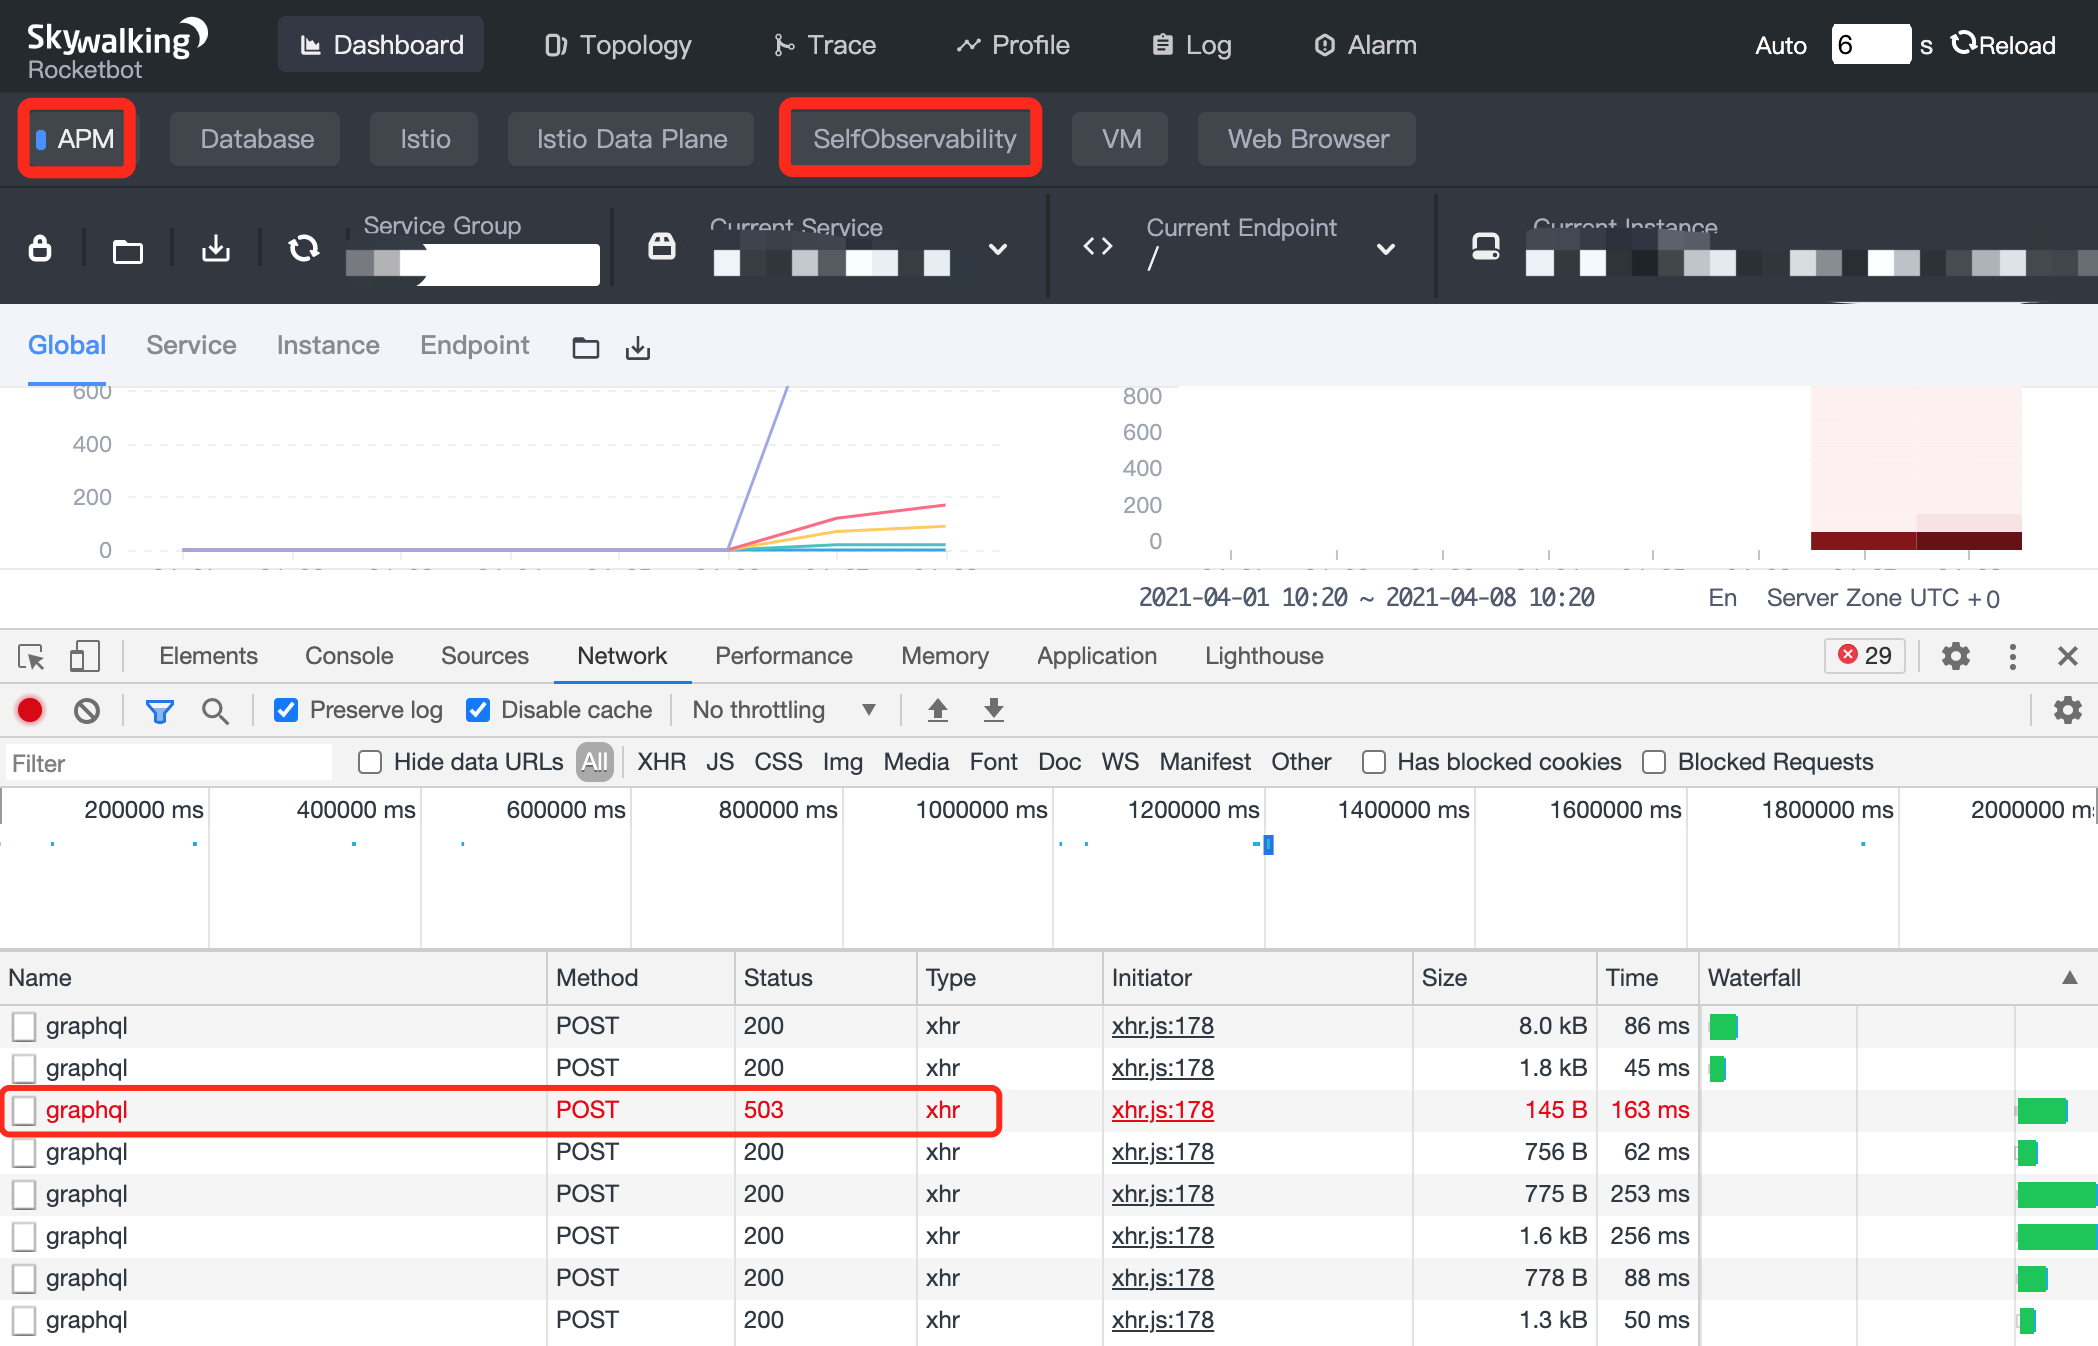Toggle the network filter funnel icon
This screenshot has height=1346, width=2098.
click(159, 710)
